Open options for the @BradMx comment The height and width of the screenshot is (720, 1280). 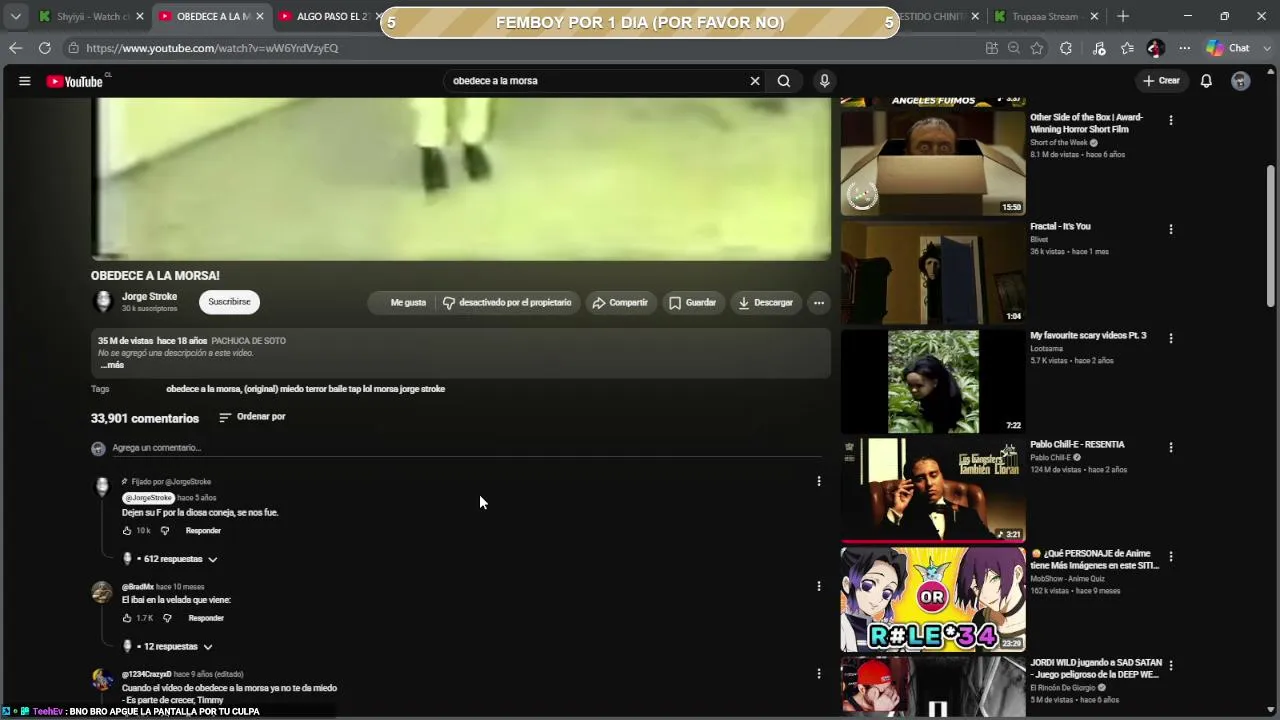819,586
